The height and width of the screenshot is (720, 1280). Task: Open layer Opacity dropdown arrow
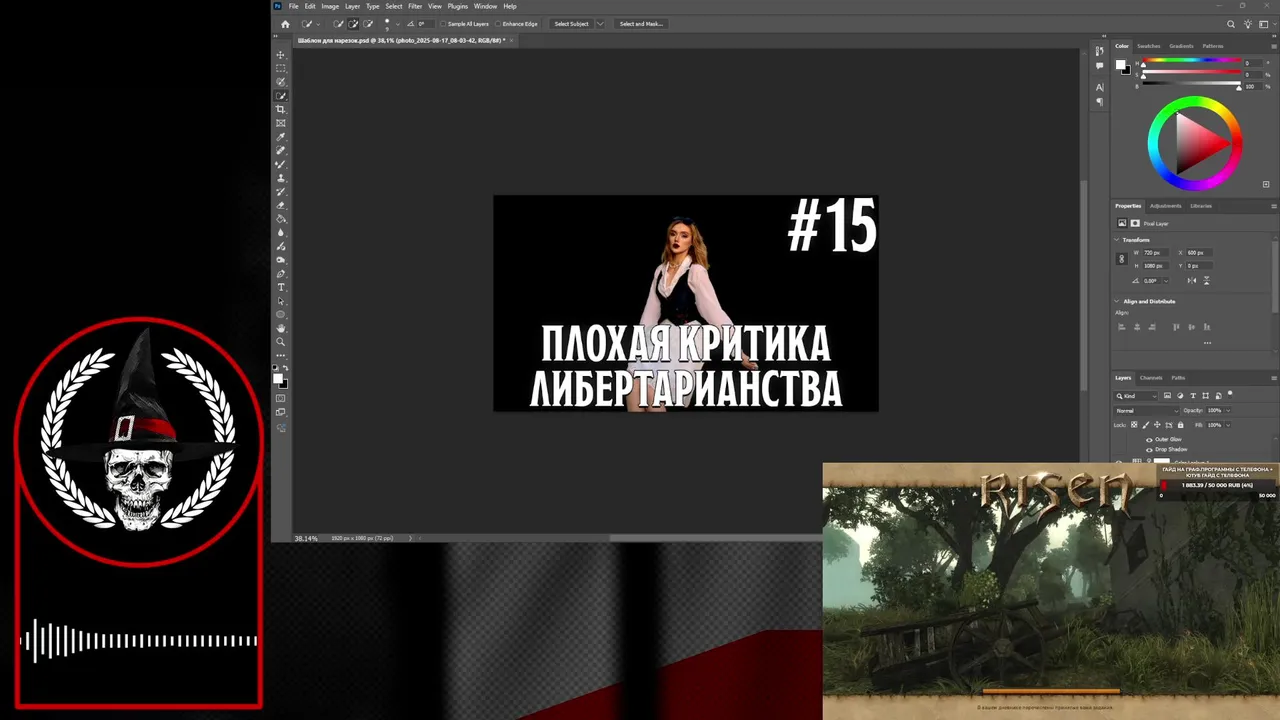pyautogui.click(x=1228, y=411)
